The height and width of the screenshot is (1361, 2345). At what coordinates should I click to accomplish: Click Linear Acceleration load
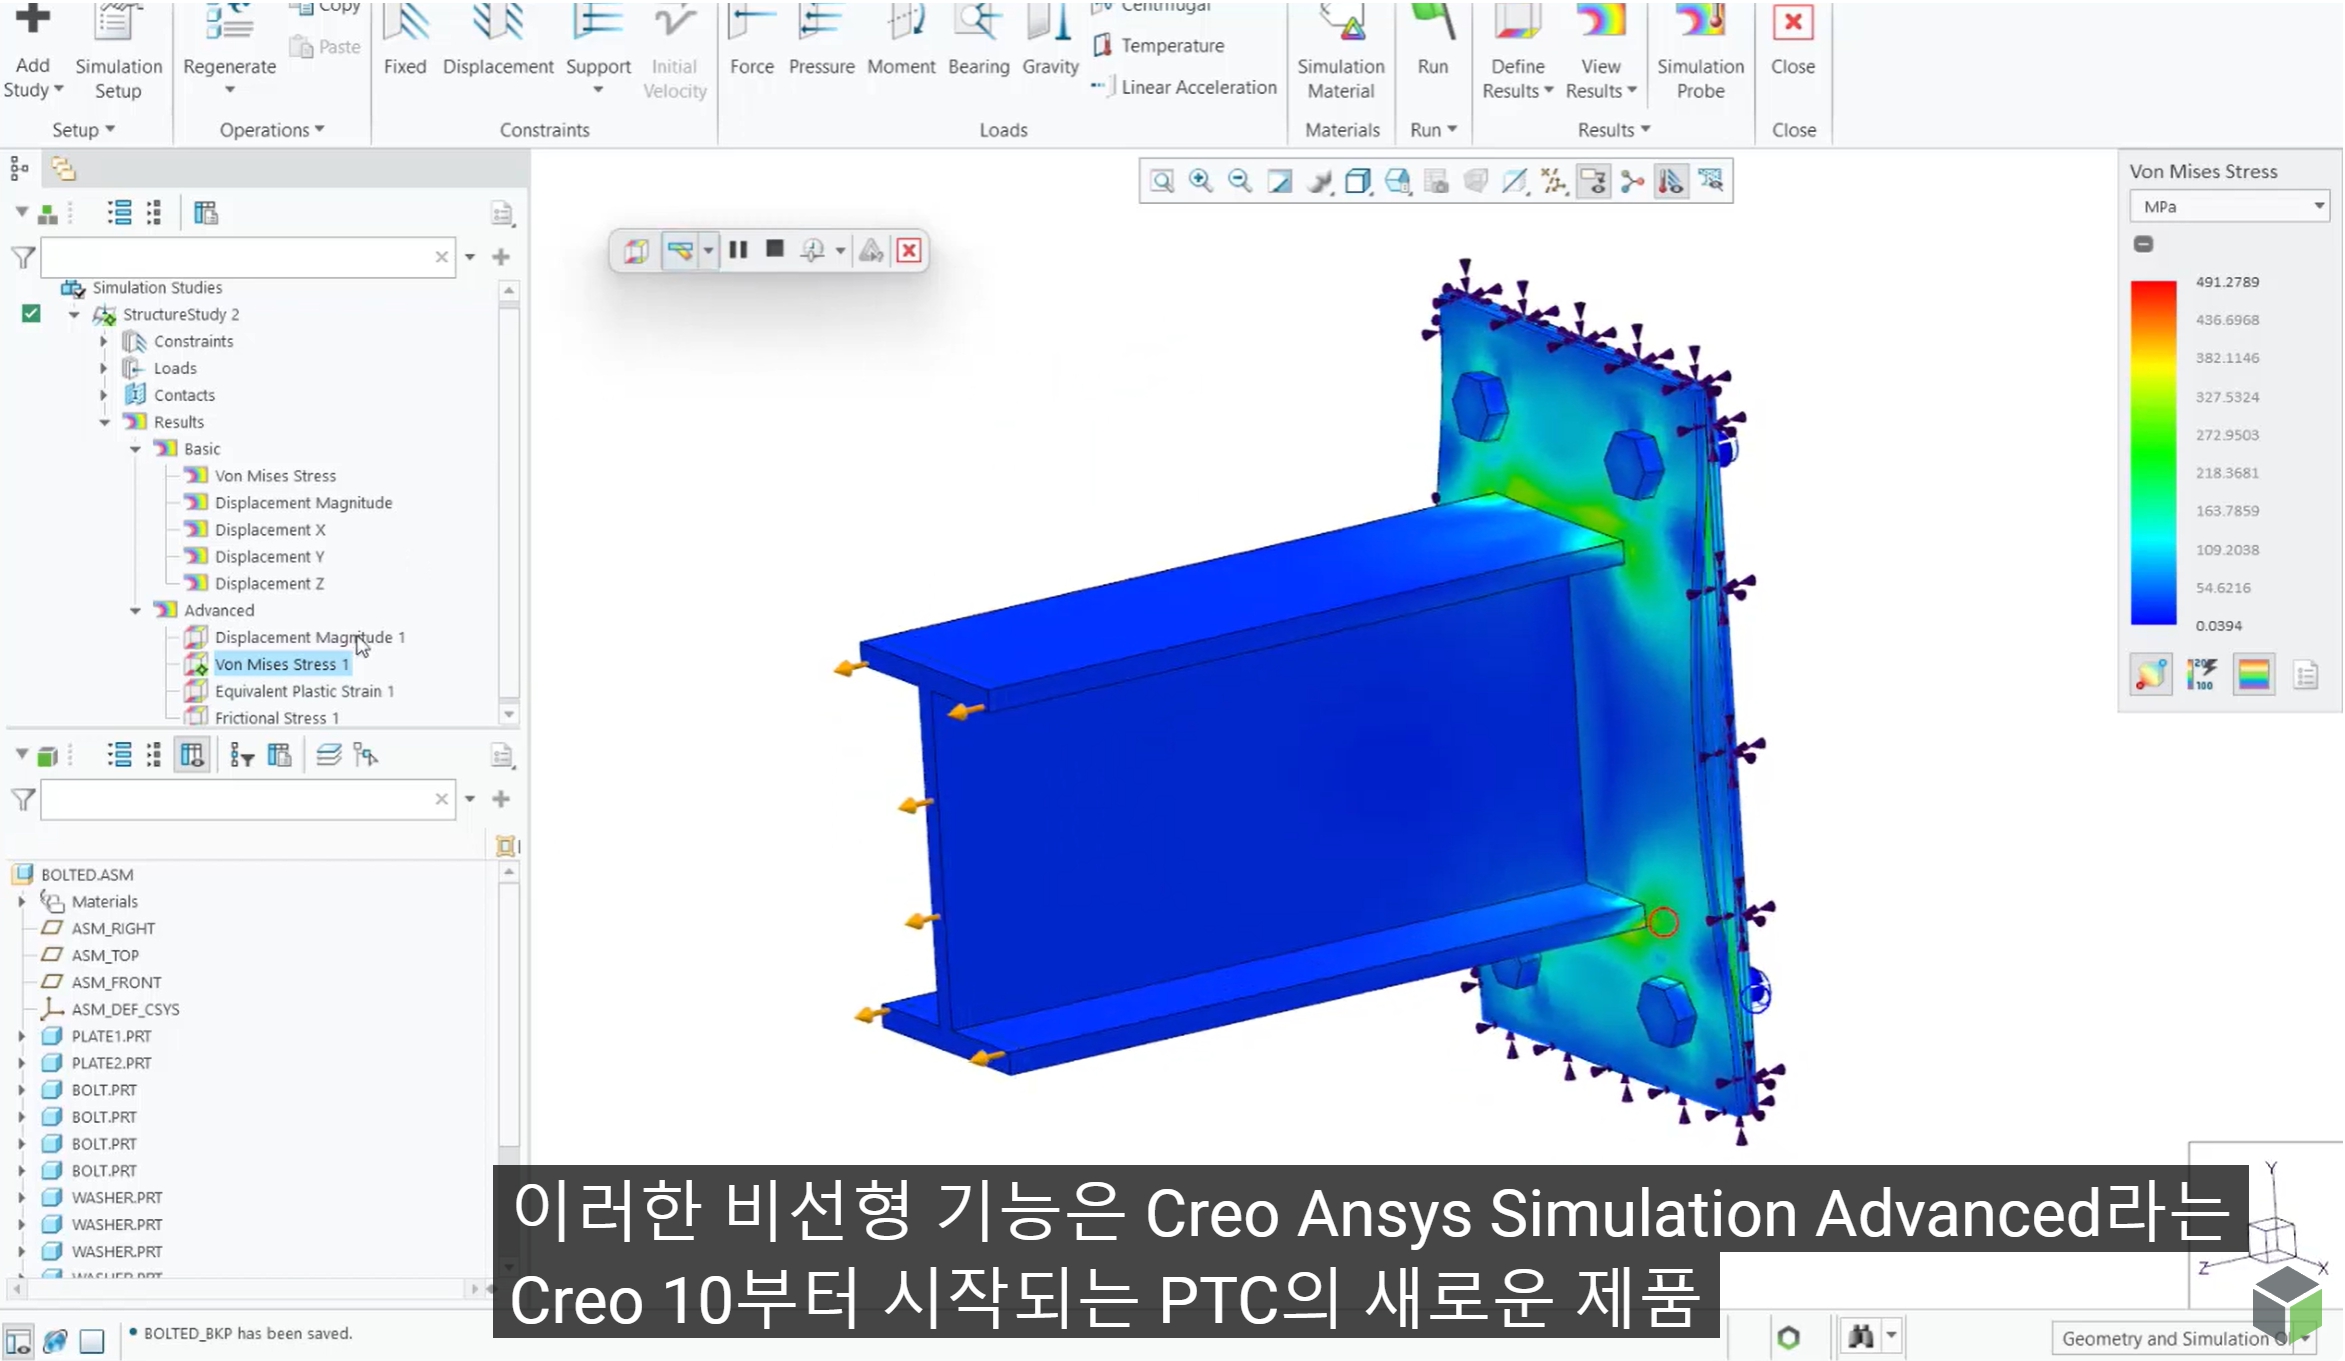(x=1184, y=87)
